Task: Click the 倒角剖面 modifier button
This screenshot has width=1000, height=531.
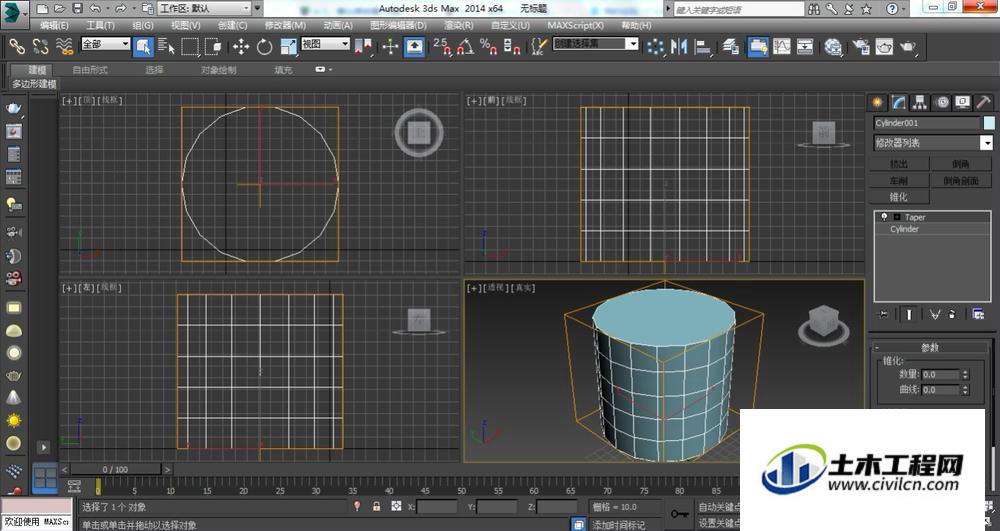Action: (961, 181)
